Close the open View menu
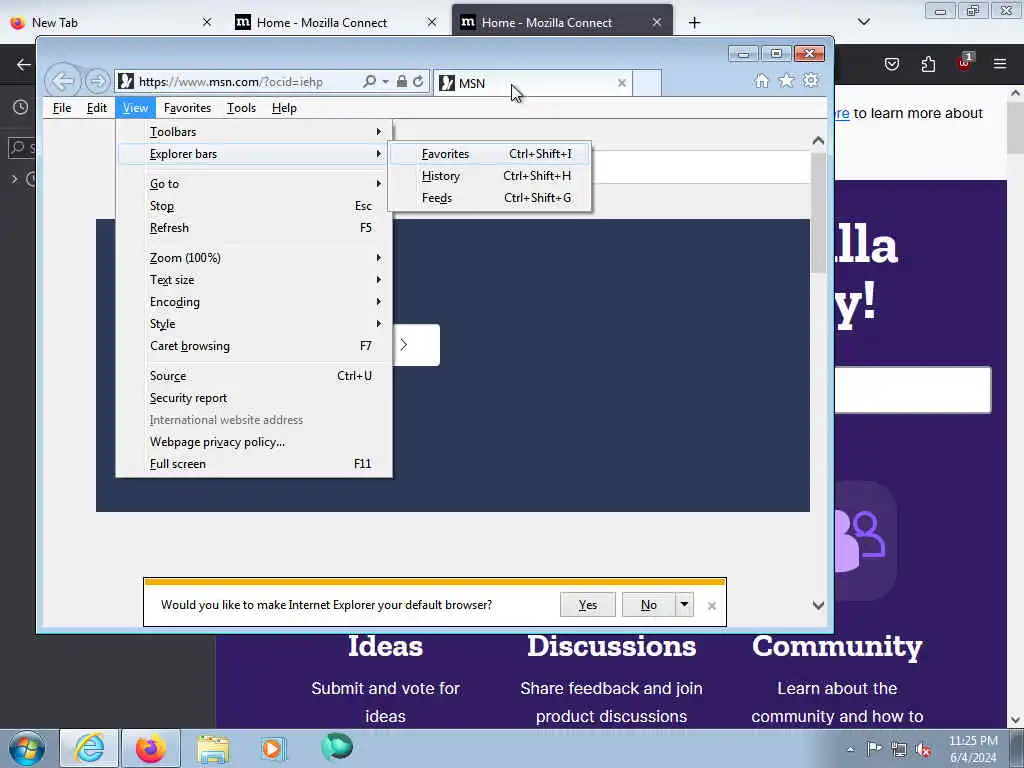 tap(135, 108)
